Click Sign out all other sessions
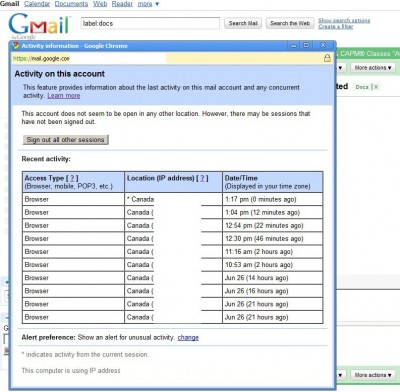Viewport: 400px width, 392px height. point(66,140)
